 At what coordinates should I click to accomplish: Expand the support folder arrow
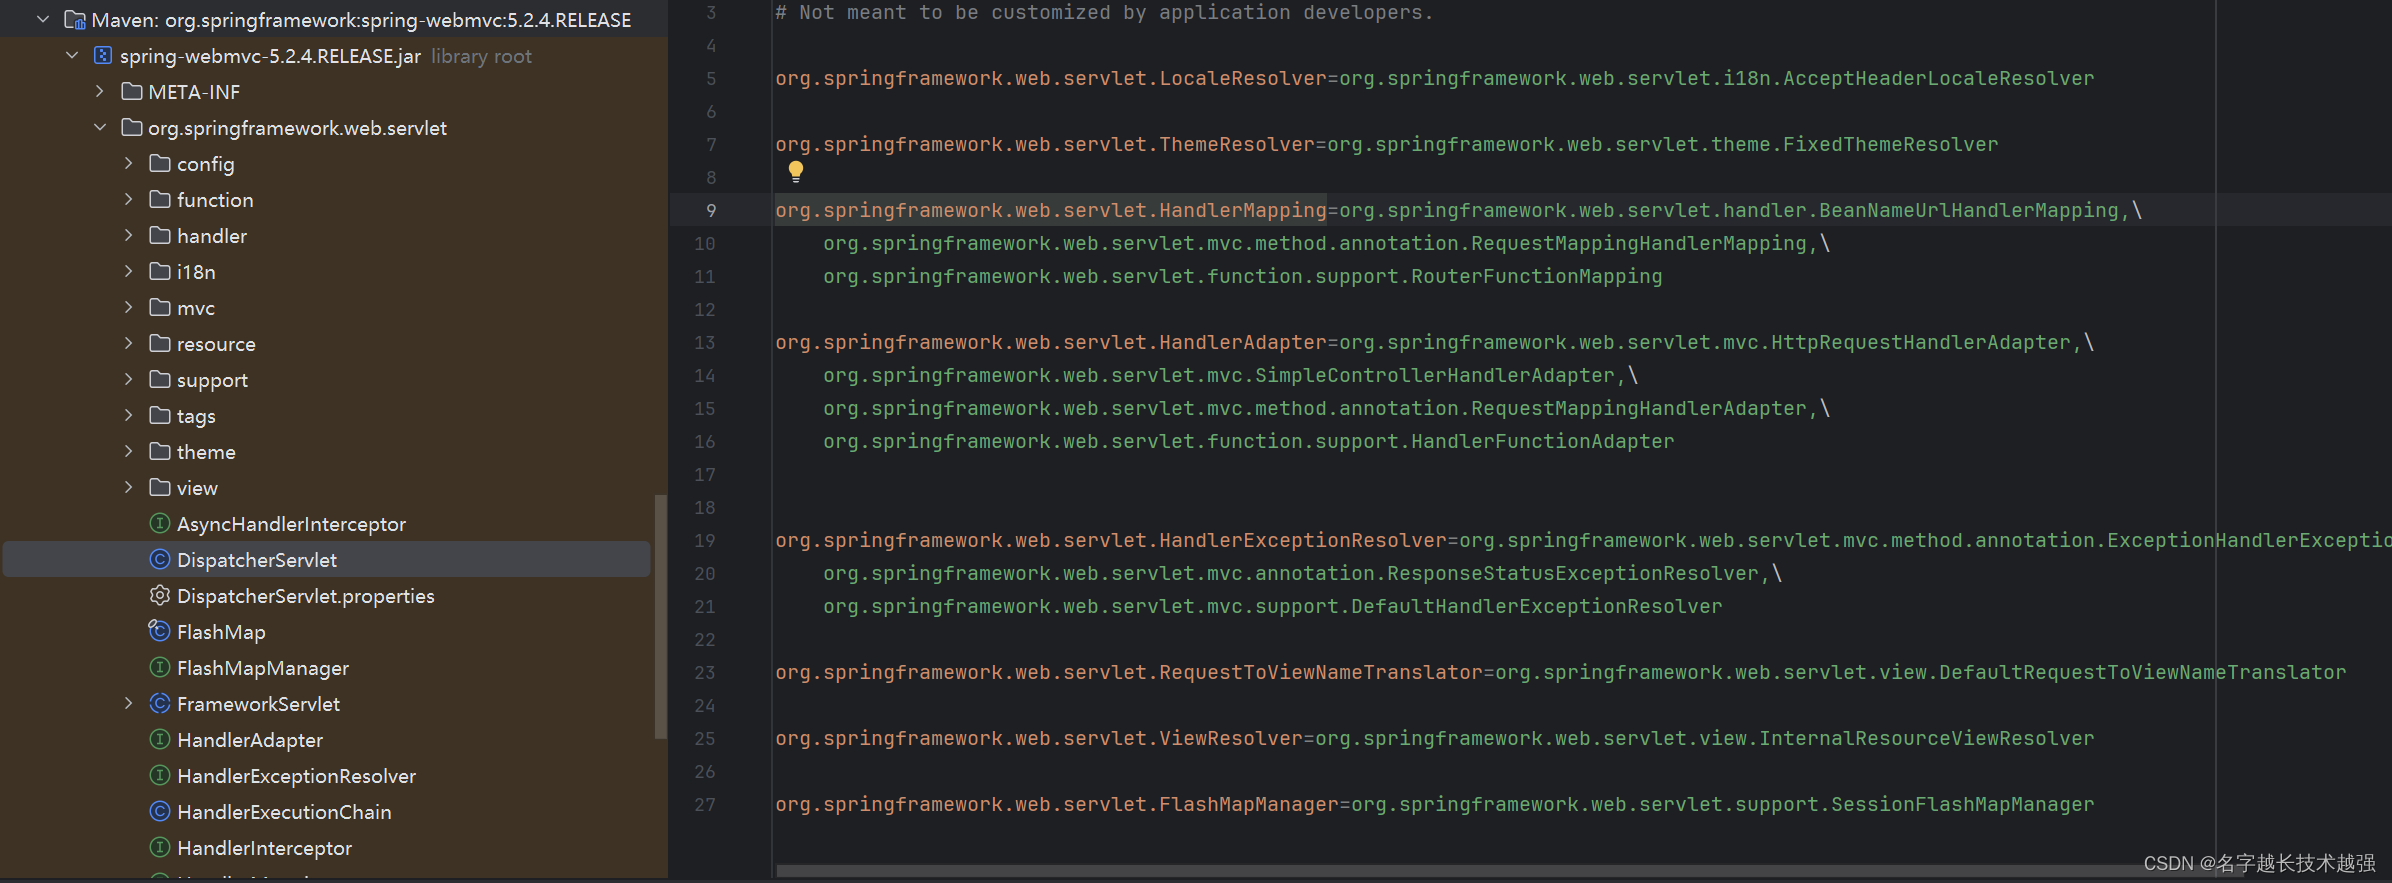click(129, 380)
